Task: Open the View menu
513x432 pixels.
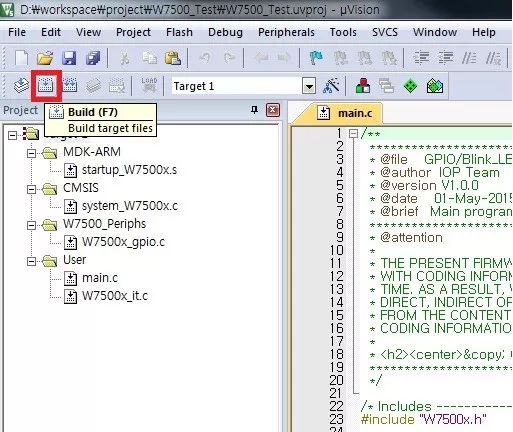Action: point(88,32)
